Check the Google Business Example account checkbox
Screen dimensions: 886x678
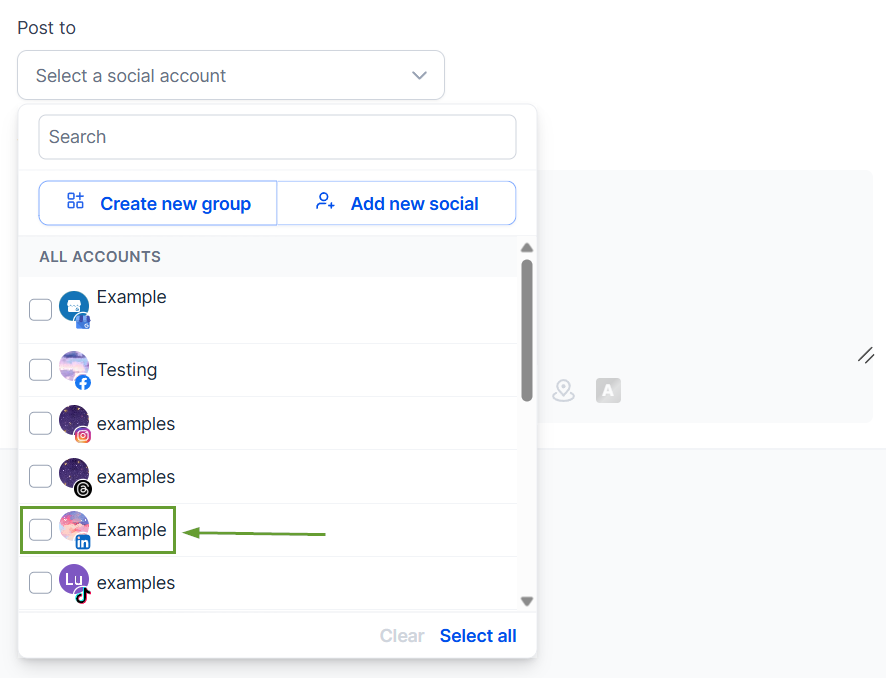(41, 310)
